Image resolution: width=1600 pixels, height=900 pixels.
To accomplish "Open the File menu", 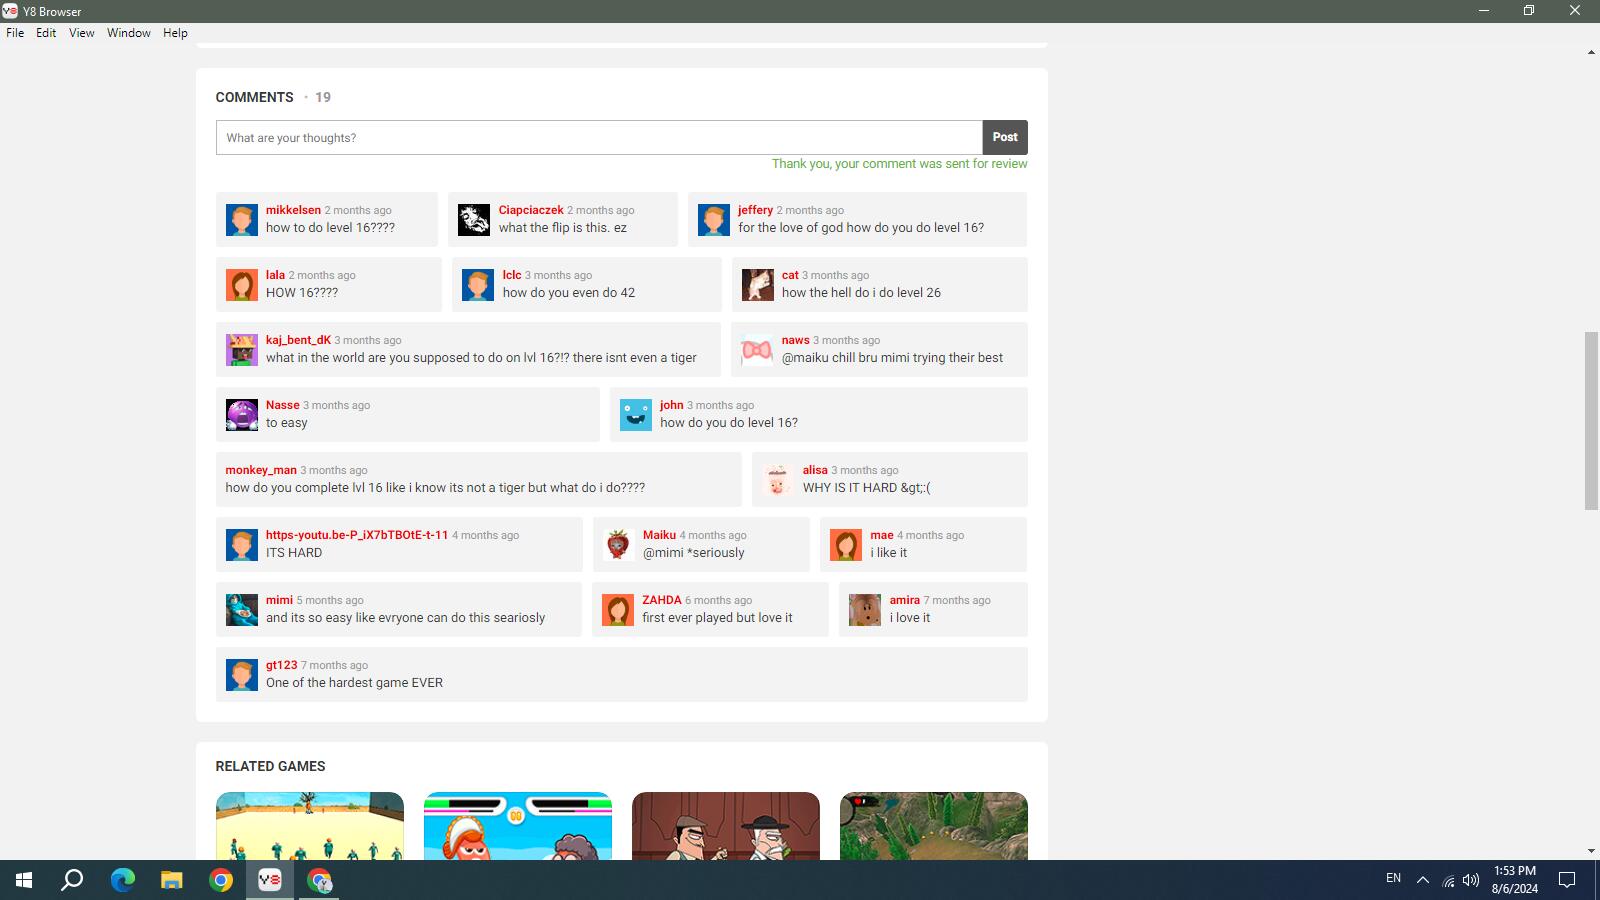I will click(15, 33).
